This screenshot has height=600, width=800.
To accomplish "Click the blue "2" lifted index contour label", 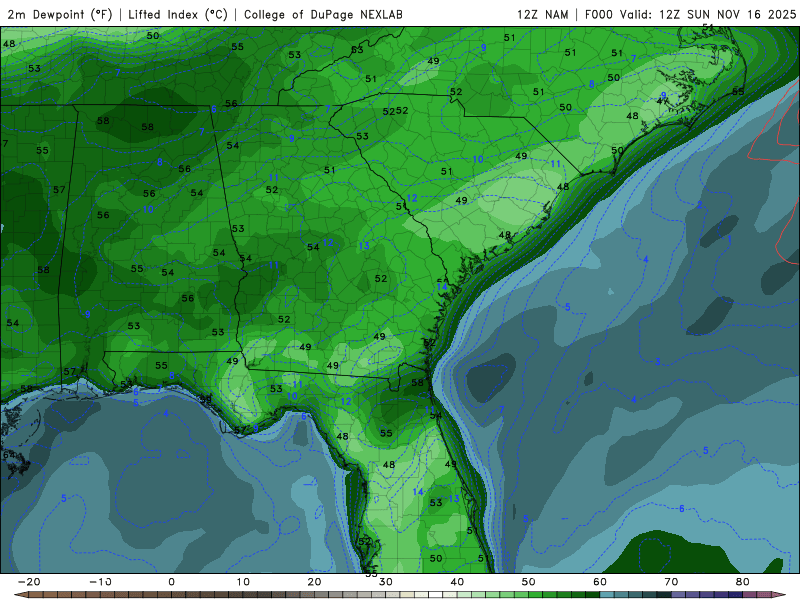I will (x=699, y=205).
